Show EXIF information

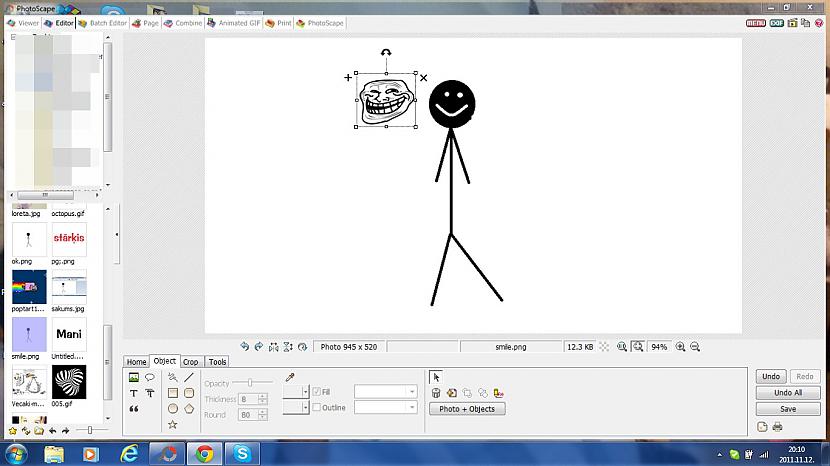pyautogui.click(x=777, y=23)
